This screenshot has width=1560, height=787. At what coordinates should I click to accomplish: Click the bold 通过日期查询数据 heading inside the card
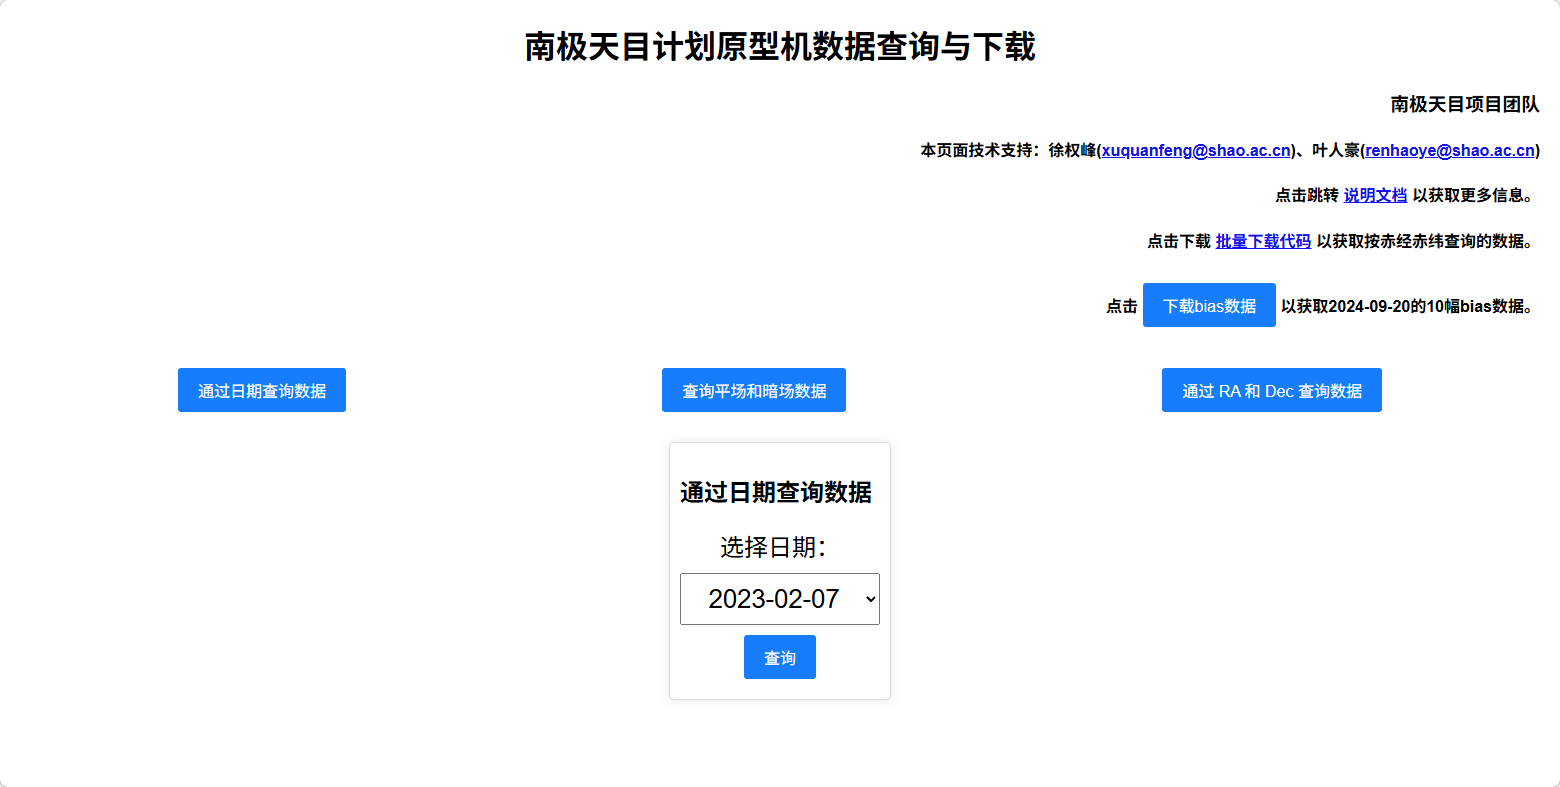[776, 492]
